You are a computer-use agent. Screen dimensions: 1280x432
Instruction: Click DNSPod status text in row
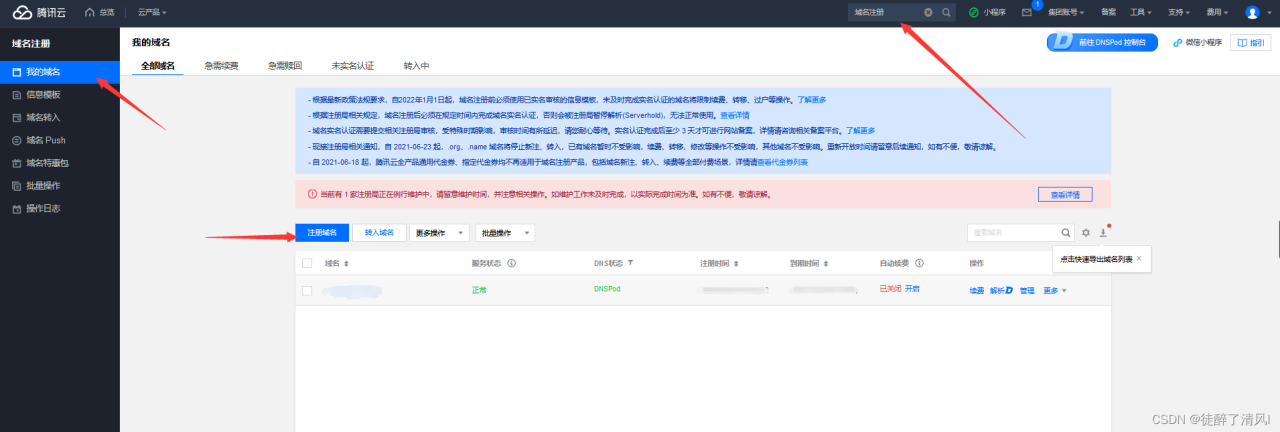point(606,289)
